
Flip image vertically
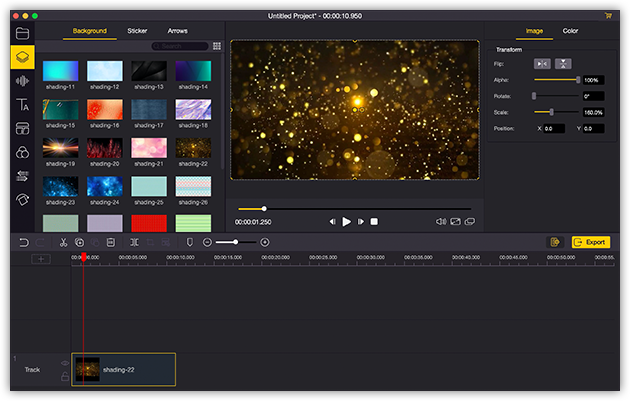coord(564,64)
